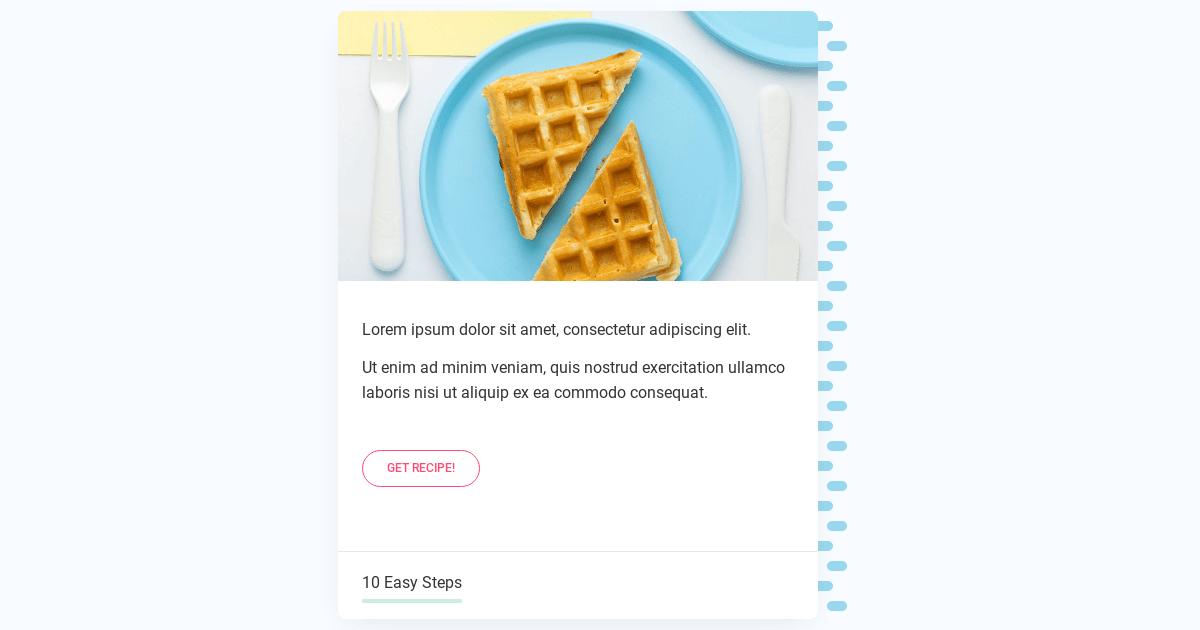1200x630 pixels.
Task: Click the topmost blue notebook binding tab
Action: coord(825,26)
